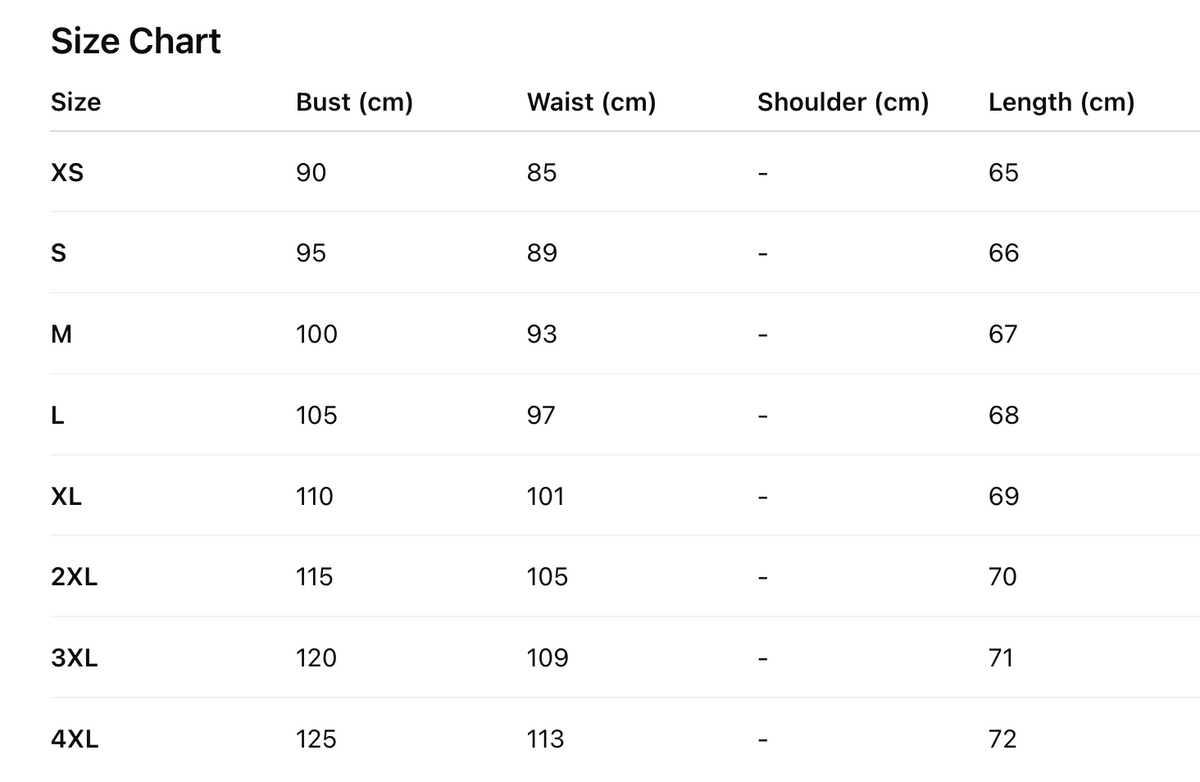Select the 2XL size row label
The image size is (1200, 782).
click(74, 578)
